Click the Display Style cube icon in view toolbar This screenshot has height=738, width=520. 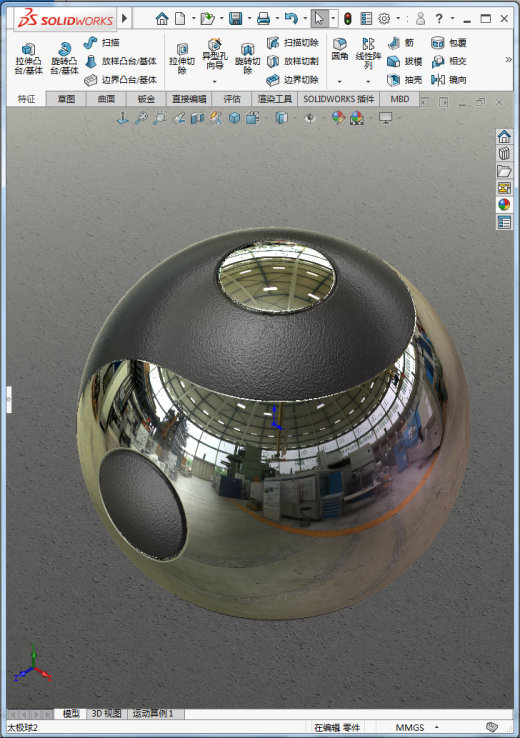coord(281,118)
